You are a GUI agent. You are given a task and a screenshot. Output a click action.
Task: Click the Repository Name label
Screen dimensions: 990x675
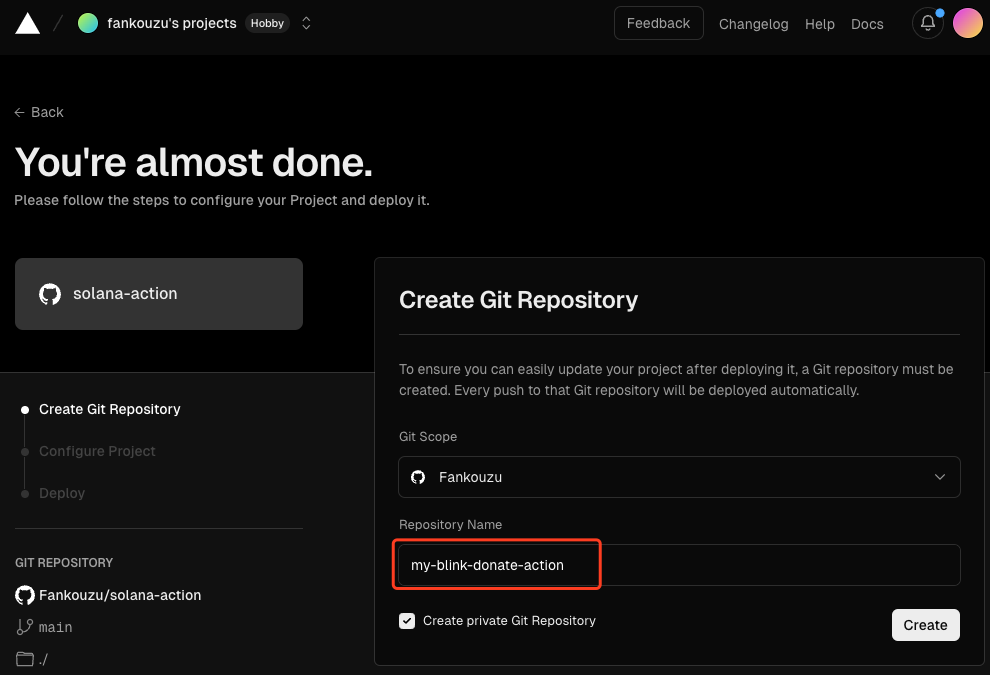[x=450, y=525]
